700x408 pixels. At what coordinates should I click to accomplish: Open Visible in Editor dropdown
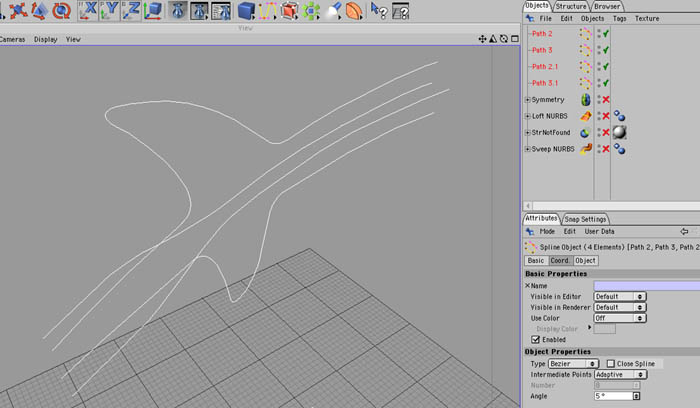[x=620, y=297]
